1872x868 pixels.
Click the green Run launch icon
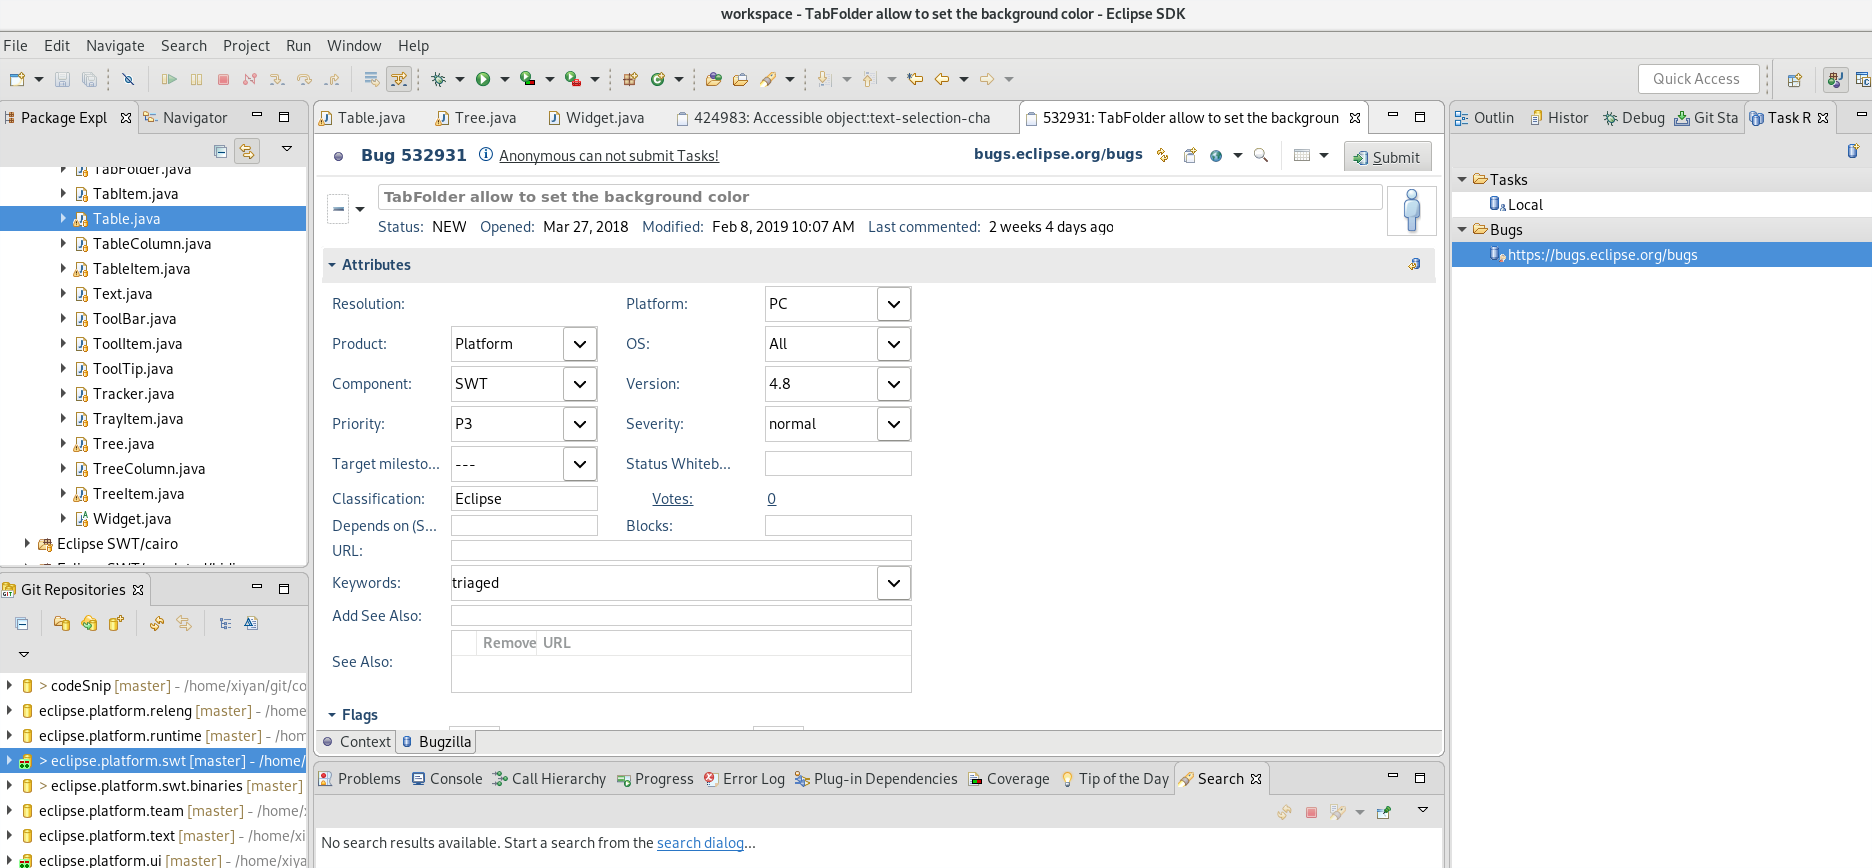tap(483, 79)
